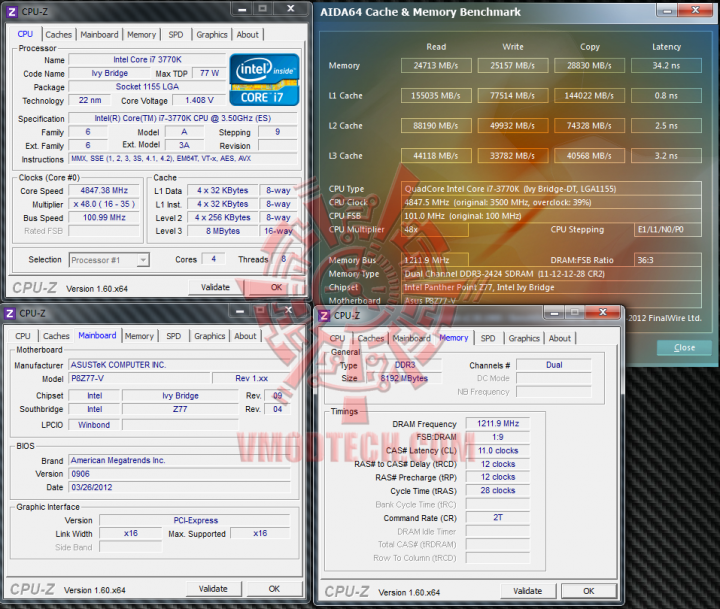Select Graphics tab in the Memory CPU-Z window
The width and height of the screenshot is (720, 609).
click(x=524, y=338)
